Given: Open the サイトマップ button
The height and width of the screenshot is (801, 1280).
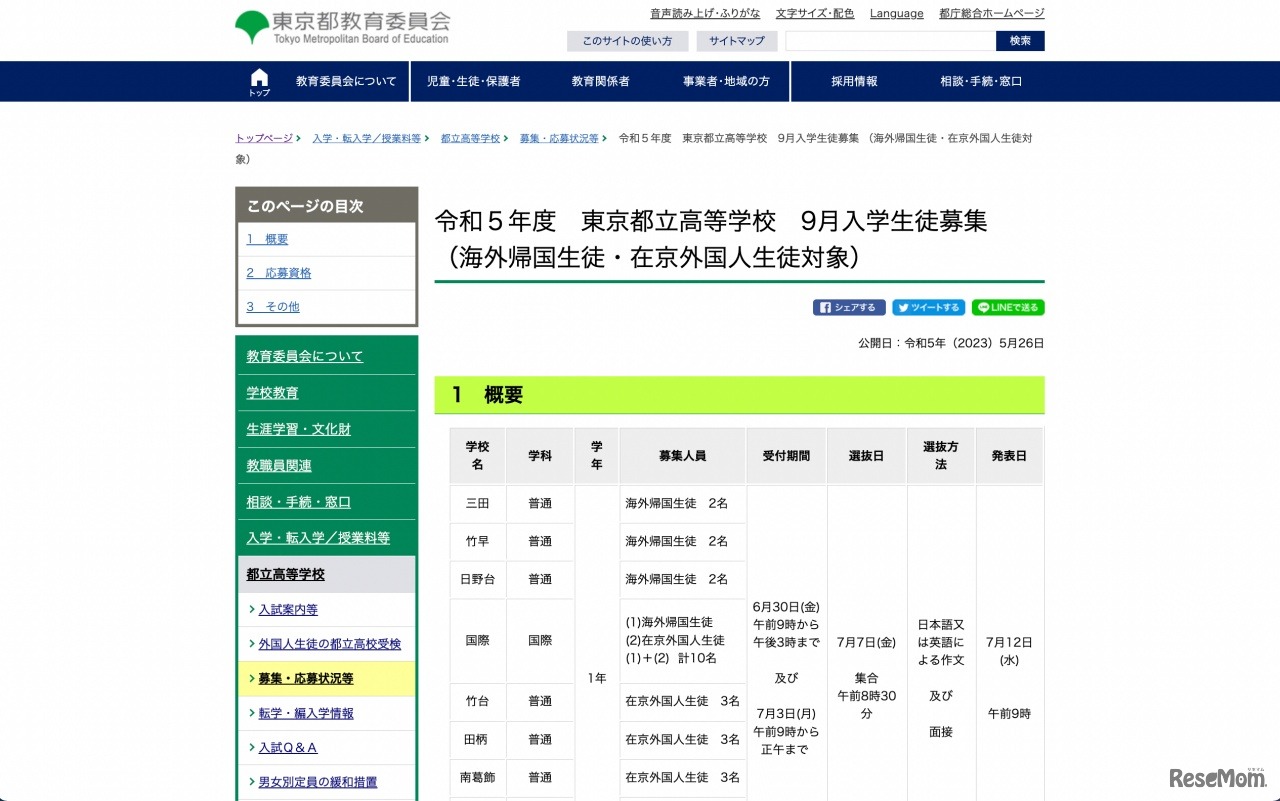Looking at the screenshot, I should [x=737, y=41].
